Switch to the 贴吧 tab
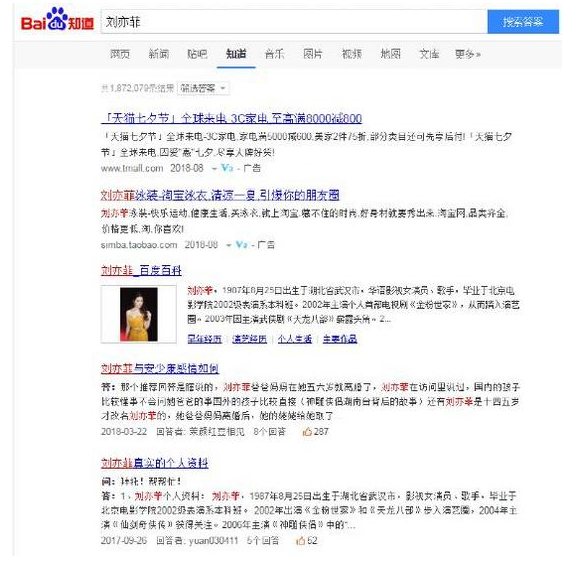Screen dimensions: 578x567 click(197, 54)
